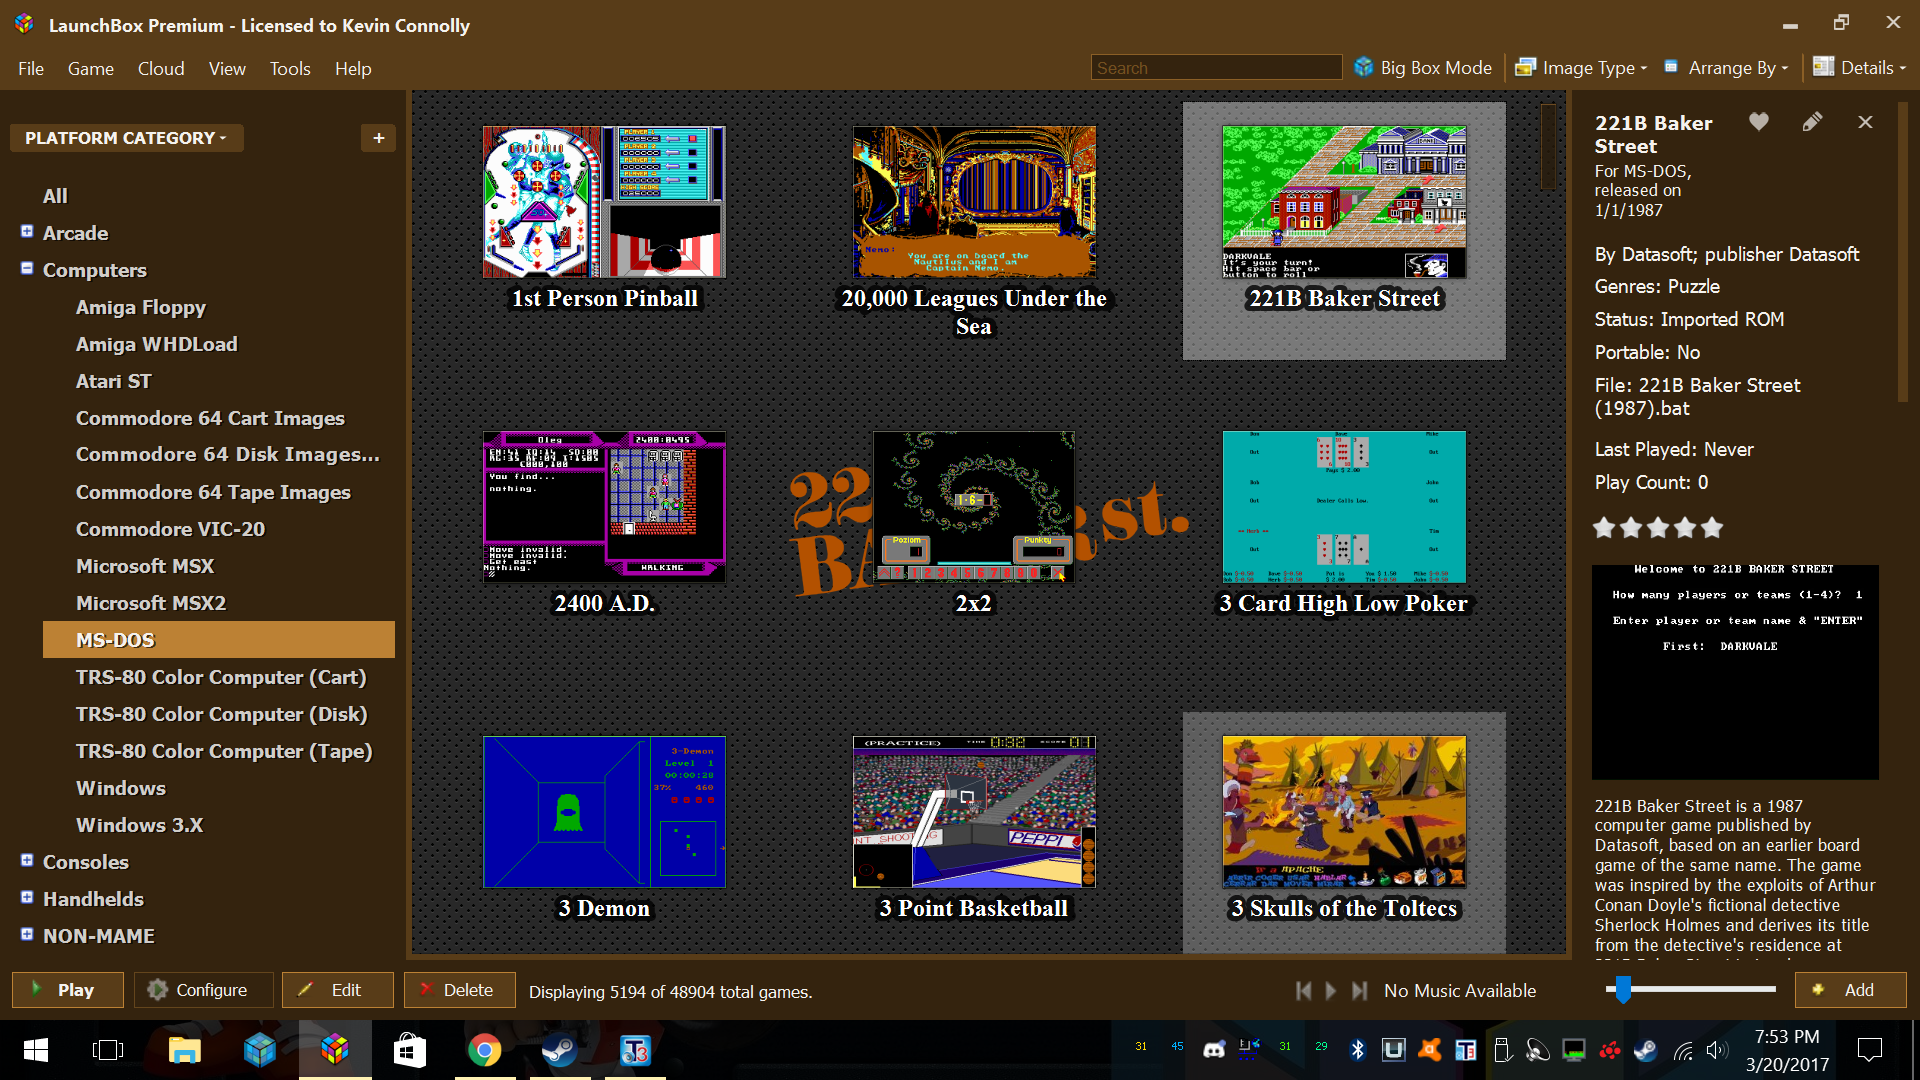Select Atari ST platform
Screen dimensions: 1920x1080
[114, 381]
